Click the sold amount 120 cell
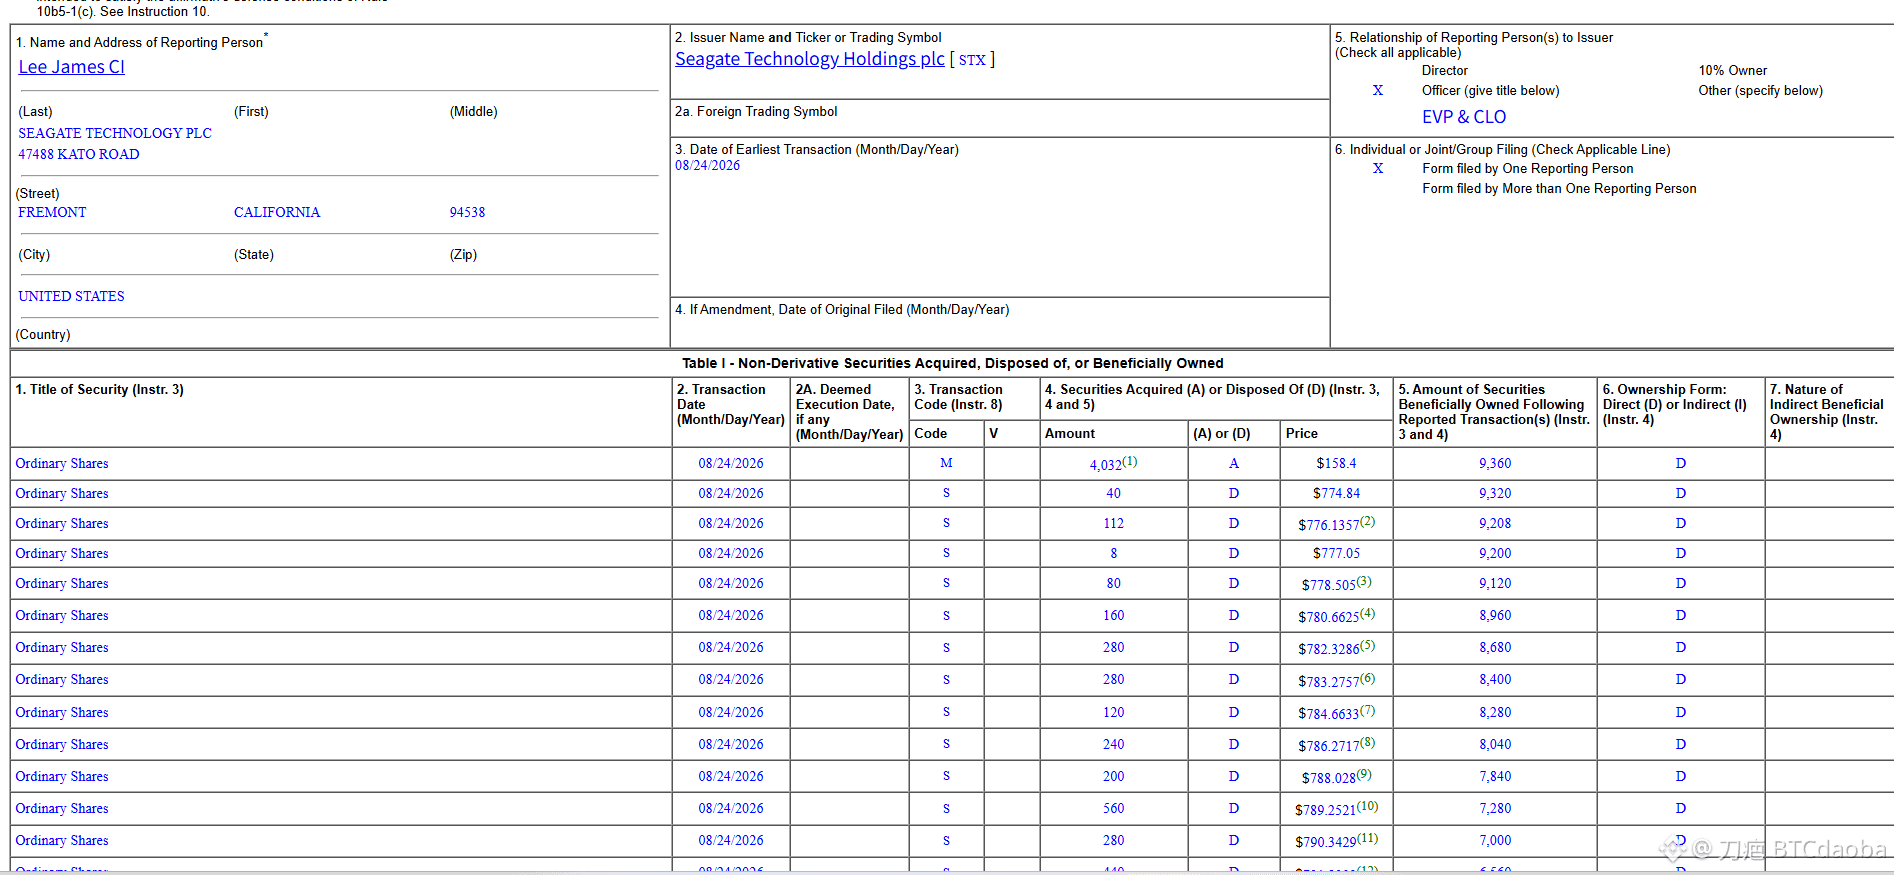Image resolution: width=1894 pixels, height=875 pixels. pyautogui.click(x=1113, y=712)
